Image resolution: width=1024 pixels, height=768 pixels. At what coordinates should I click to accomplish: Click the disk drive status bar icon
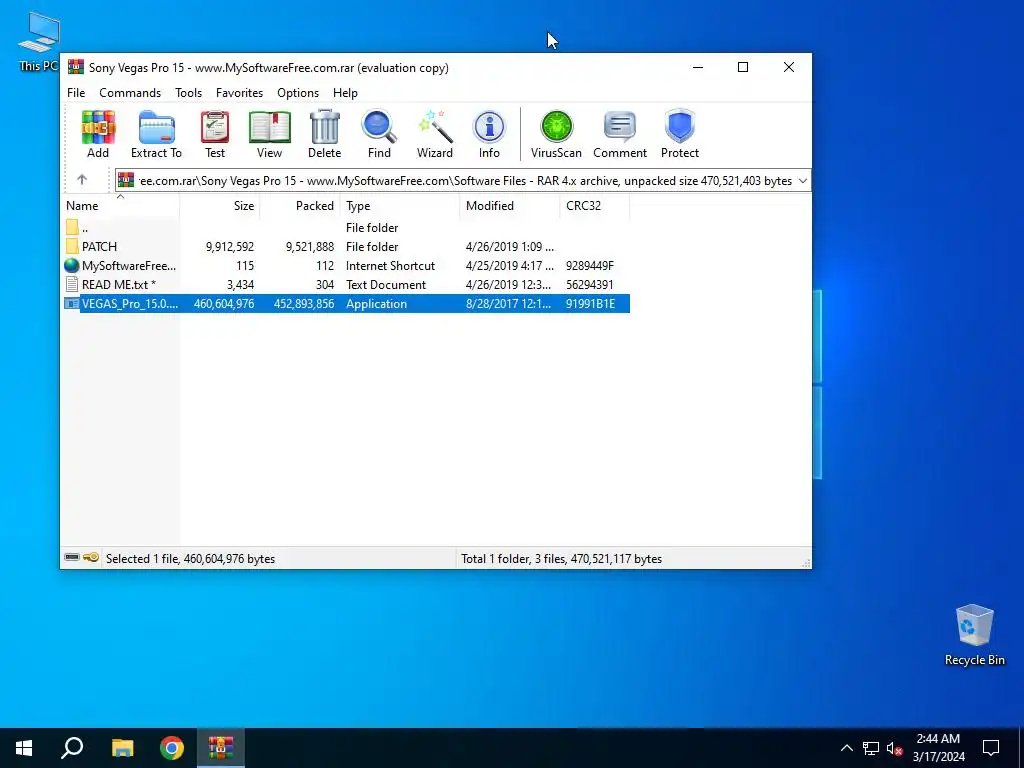[x=72, y=558]
